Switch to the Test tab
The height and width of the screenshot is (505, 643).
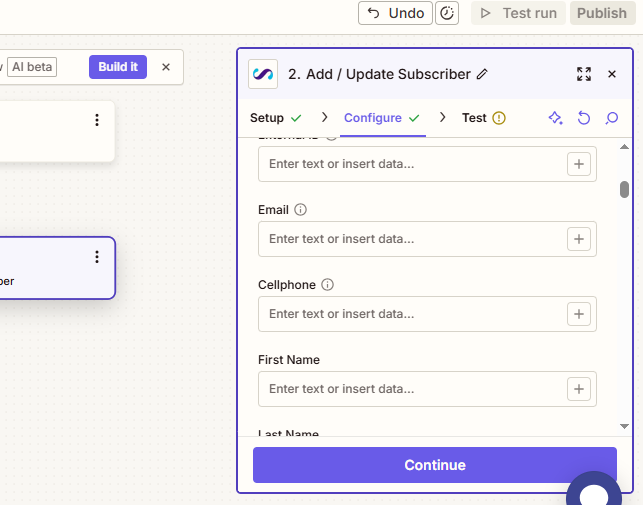click(474, 118)
